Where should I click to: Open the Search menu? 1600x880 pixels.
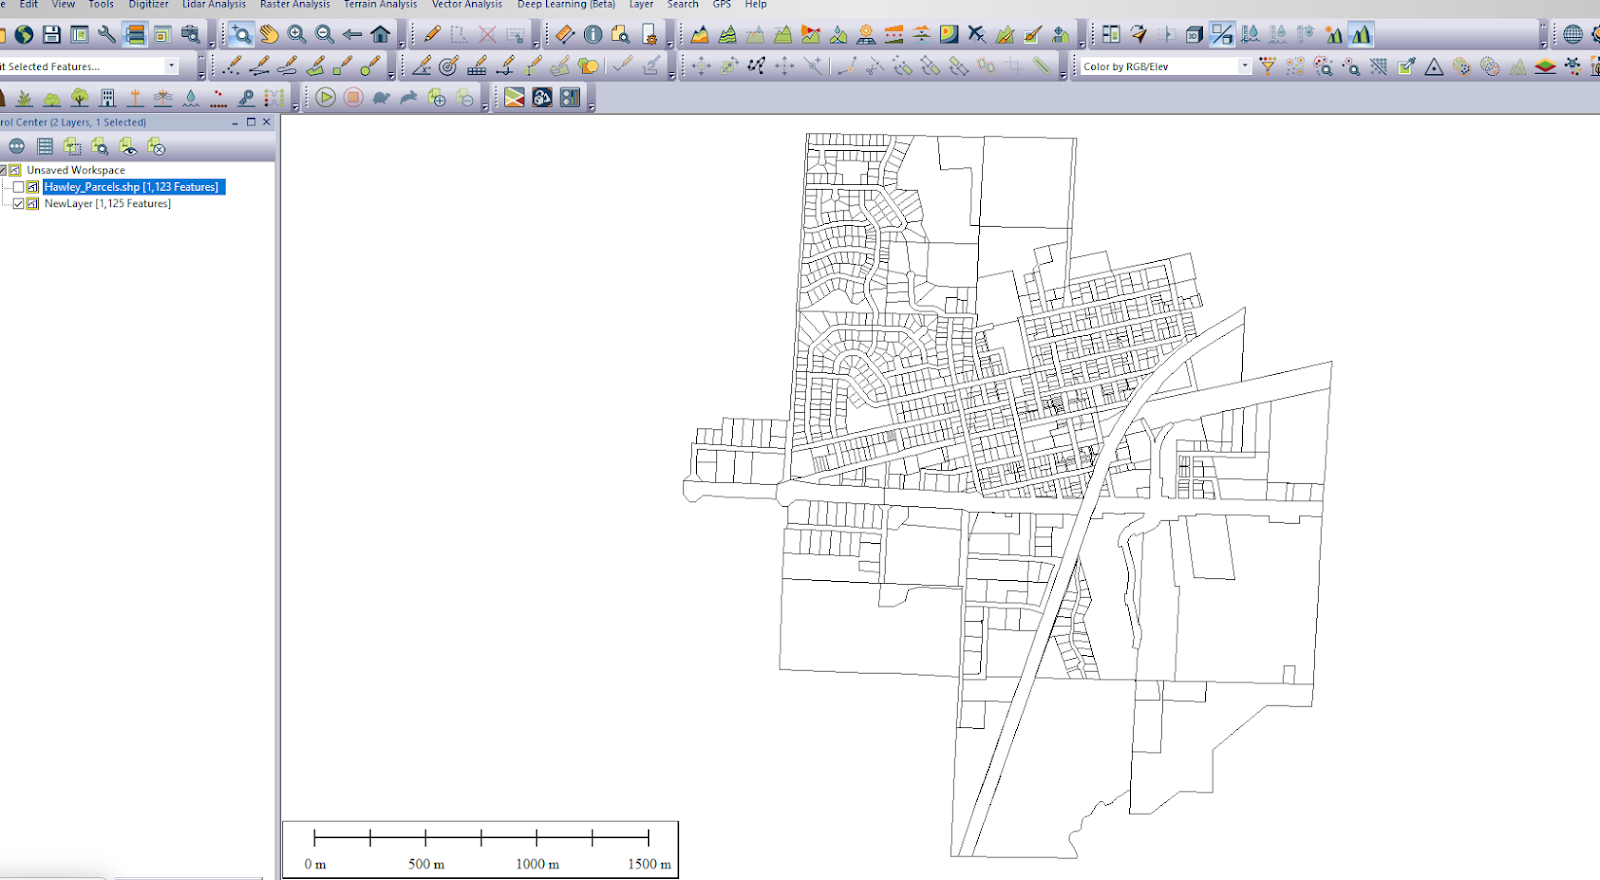(683, 5)
